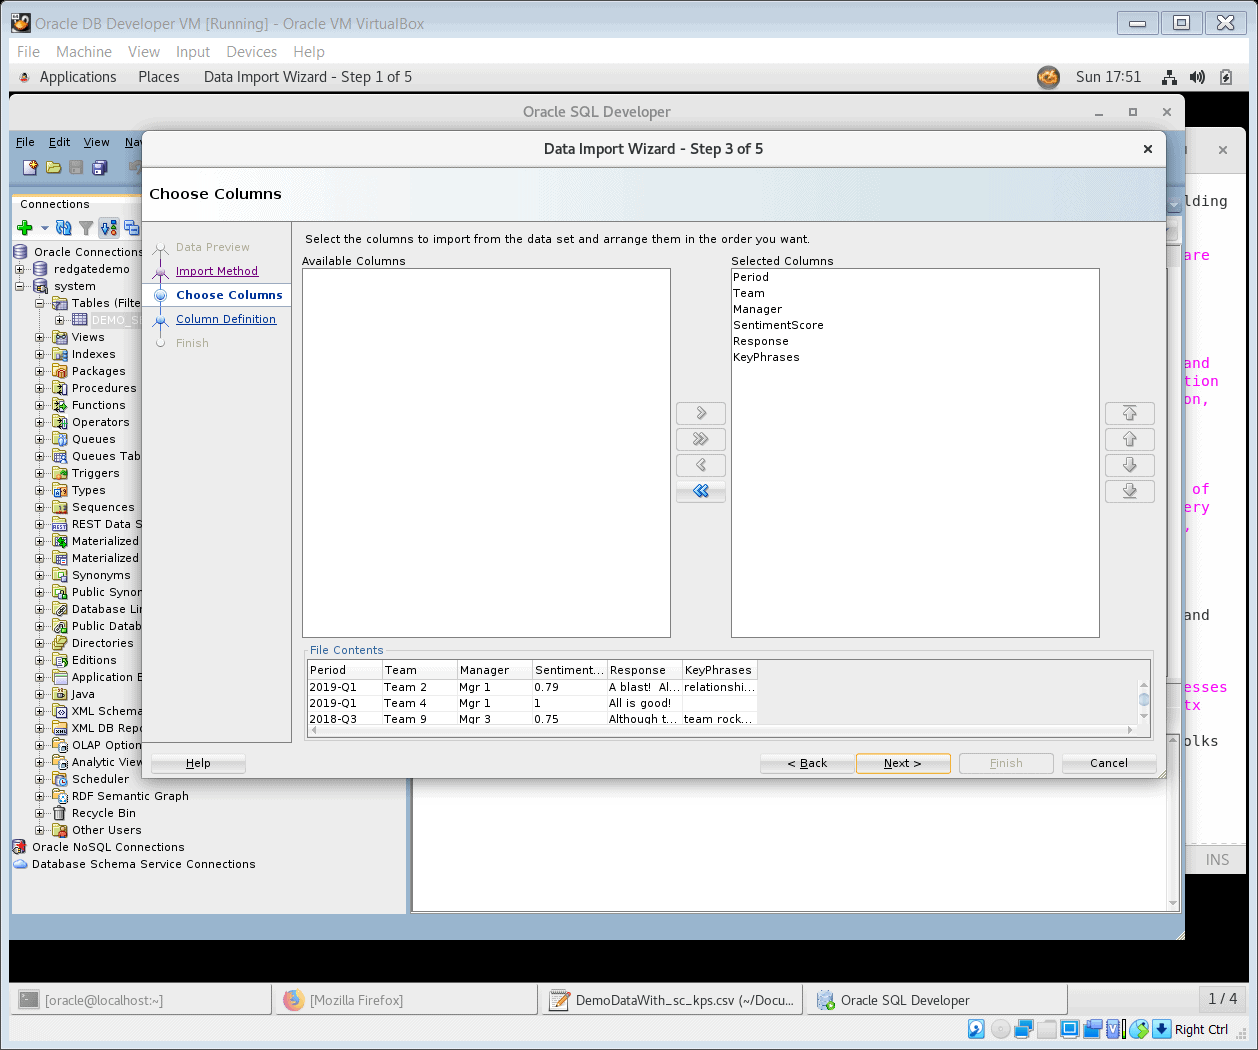Select Team in Selected Columns list
Screen dimensions: 1258x1050
[x=915, y=293]
